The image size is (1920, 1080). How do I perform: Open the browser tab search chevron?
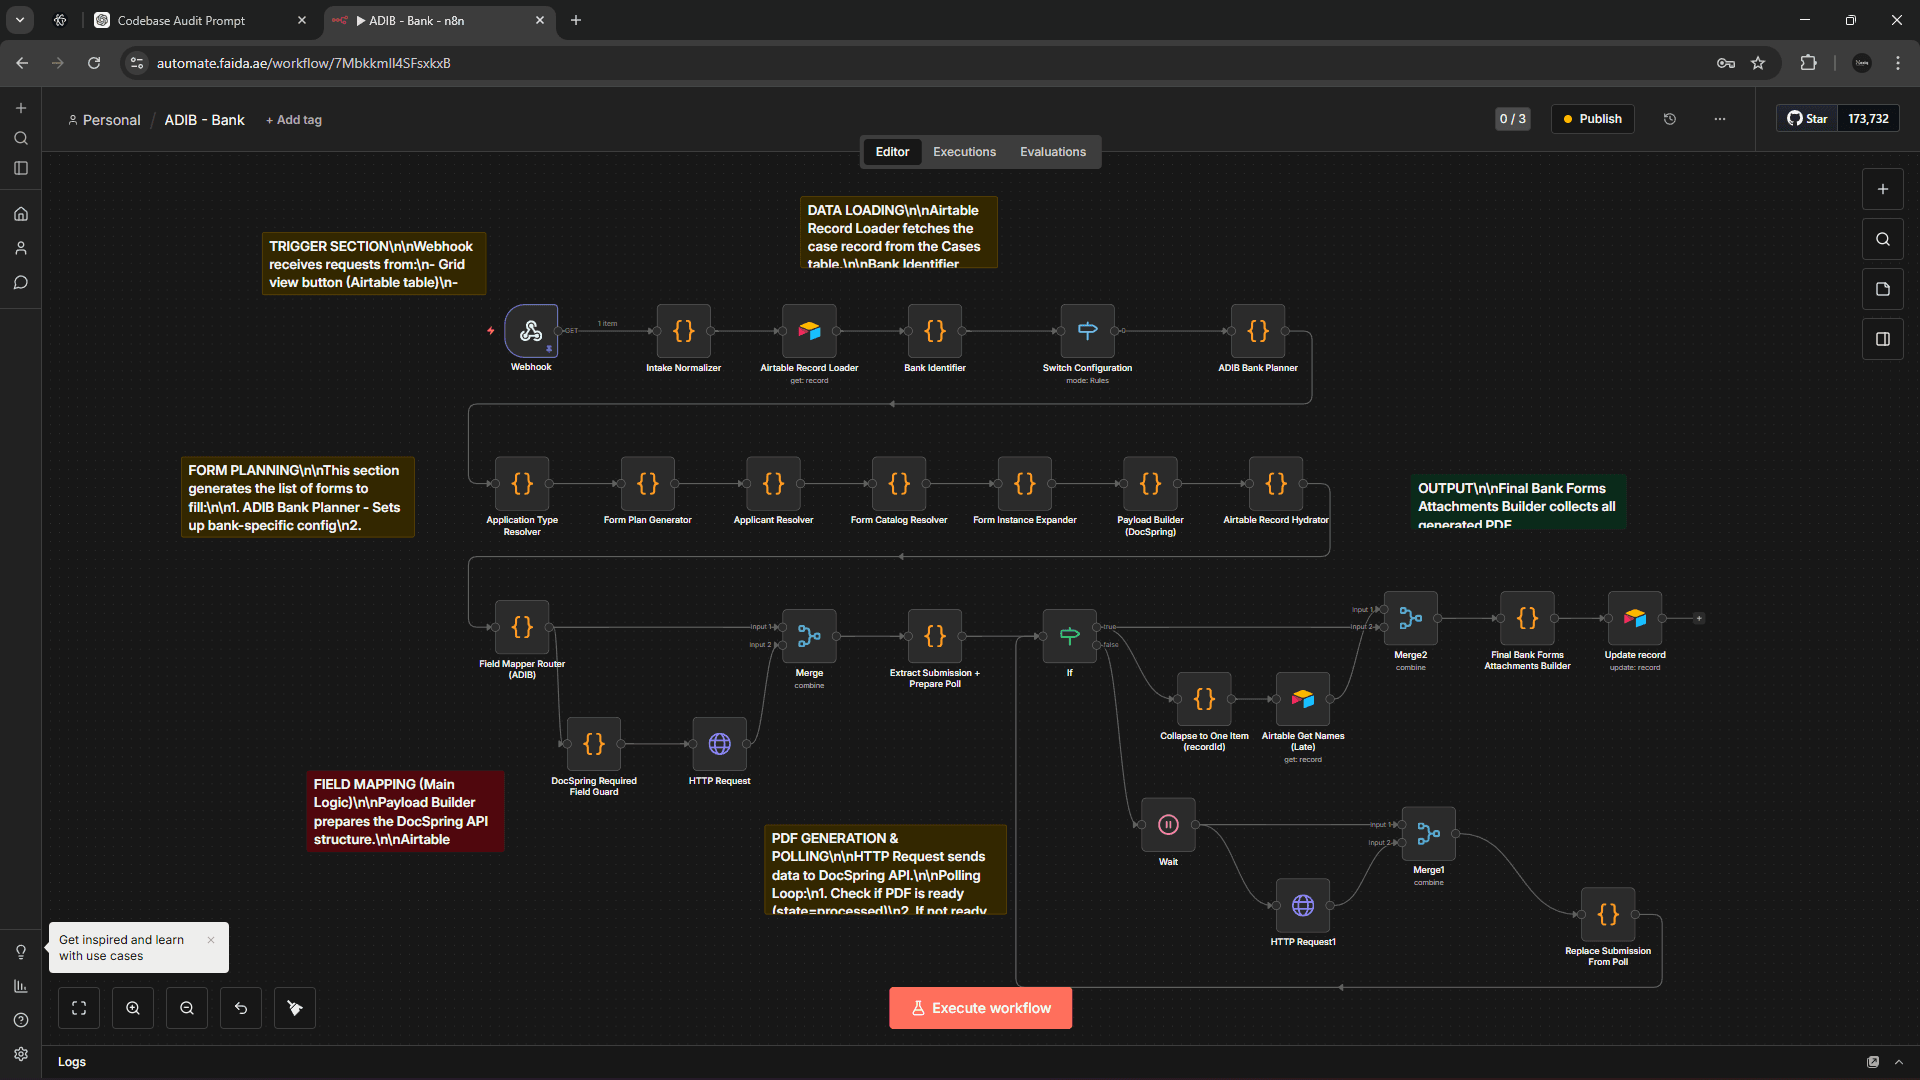pos(19,20)
